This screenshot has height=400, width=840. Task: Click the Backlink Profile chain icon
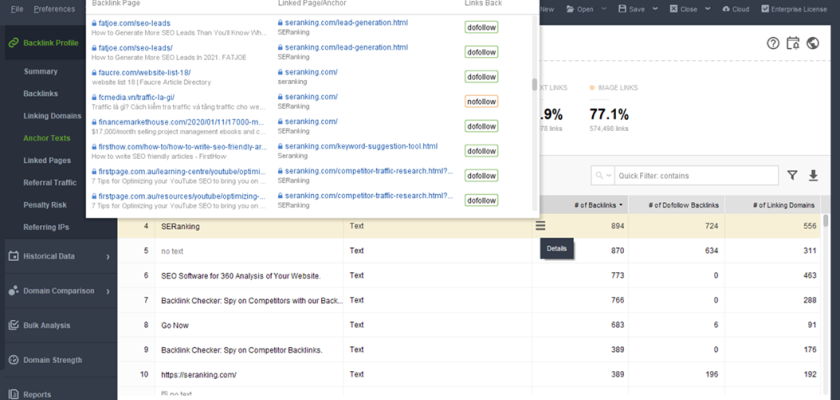click(14, 43)
